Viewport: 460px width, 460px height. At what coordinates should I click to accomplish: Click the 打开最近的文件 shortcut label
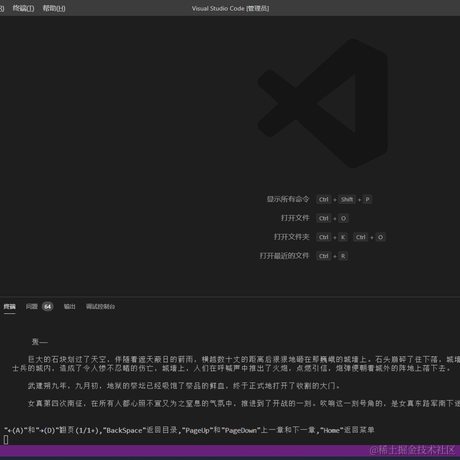(285, 256)
